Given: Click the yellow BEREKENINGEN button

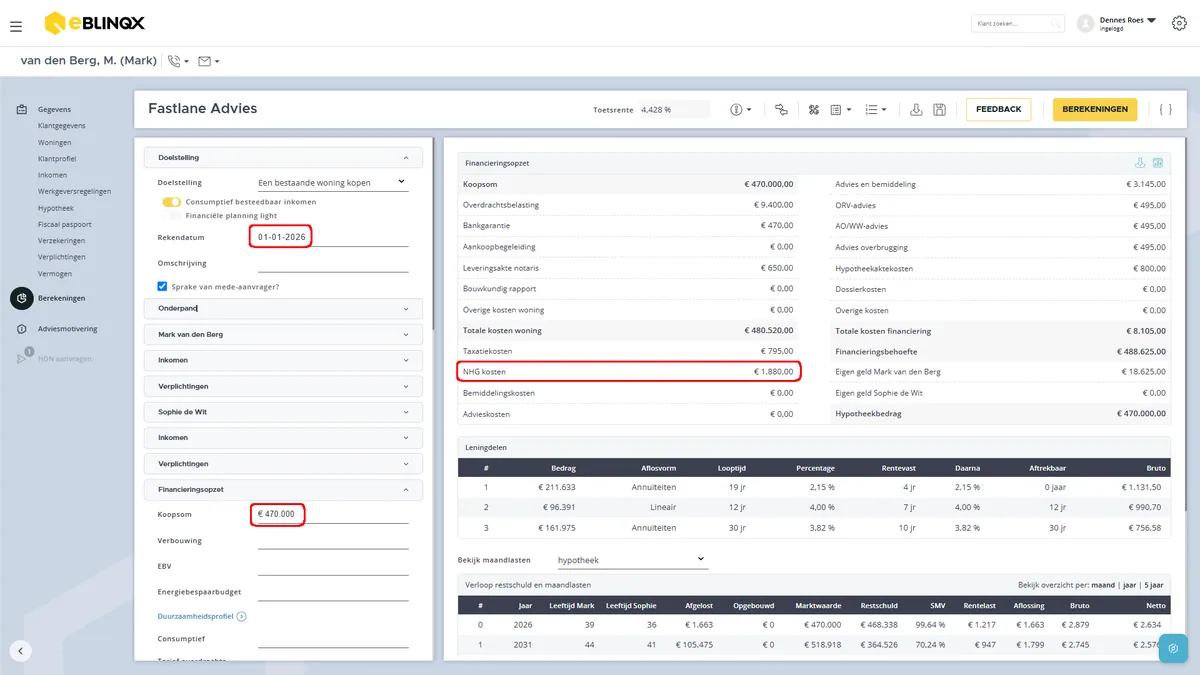Looking at the screenshot, I should point(1095,109).
